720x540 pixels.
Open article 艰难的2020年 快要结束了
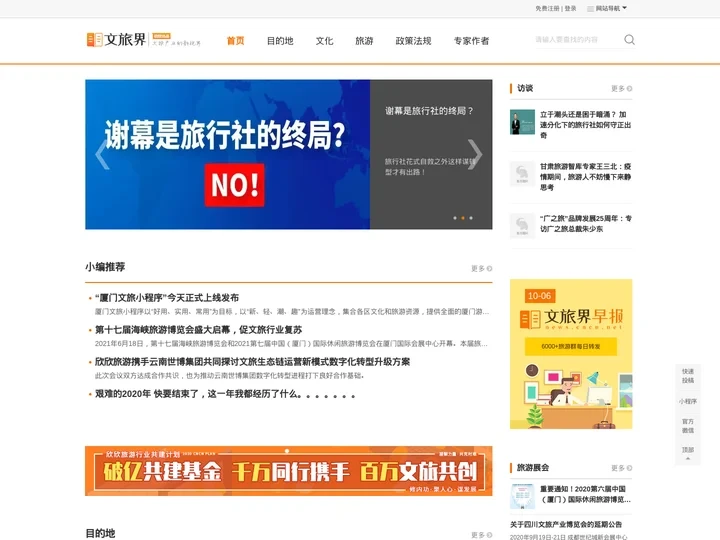225,394
